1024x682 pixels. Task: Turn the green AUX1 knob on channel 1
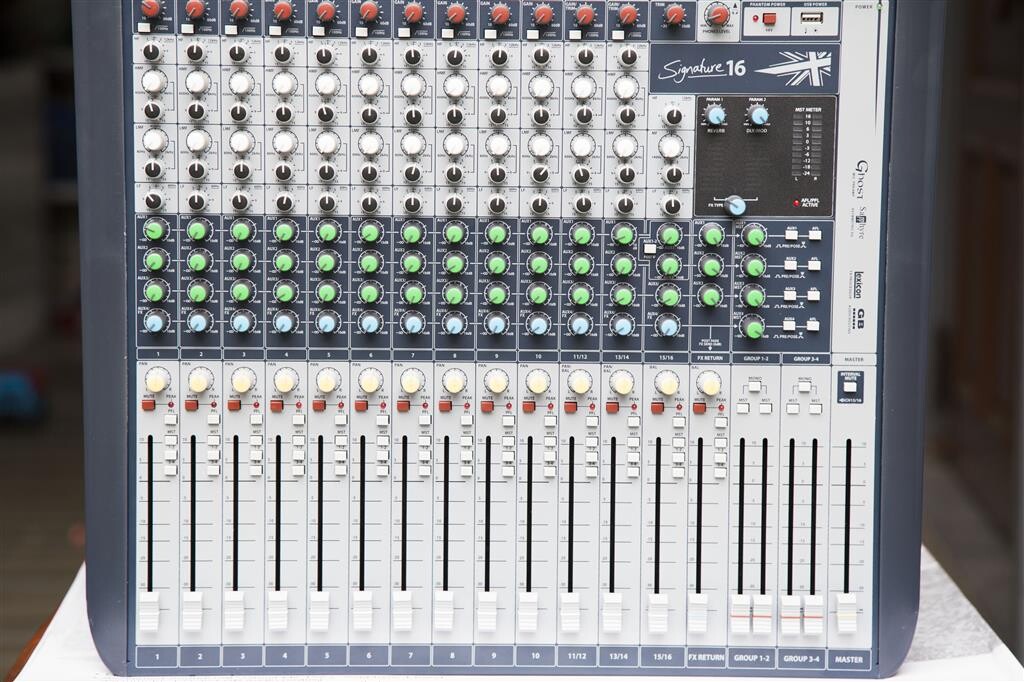click(x=155, y=230)
